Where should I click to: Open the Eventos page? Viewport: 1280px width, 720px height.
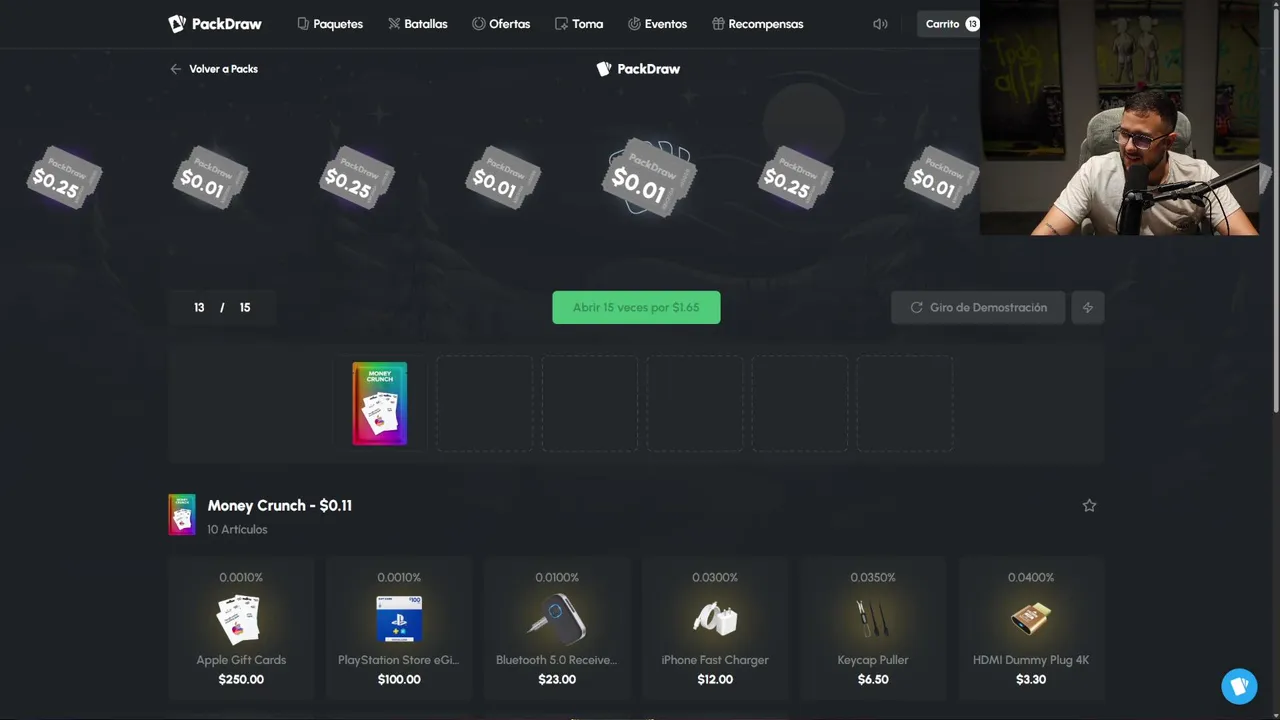click(657, 24)
